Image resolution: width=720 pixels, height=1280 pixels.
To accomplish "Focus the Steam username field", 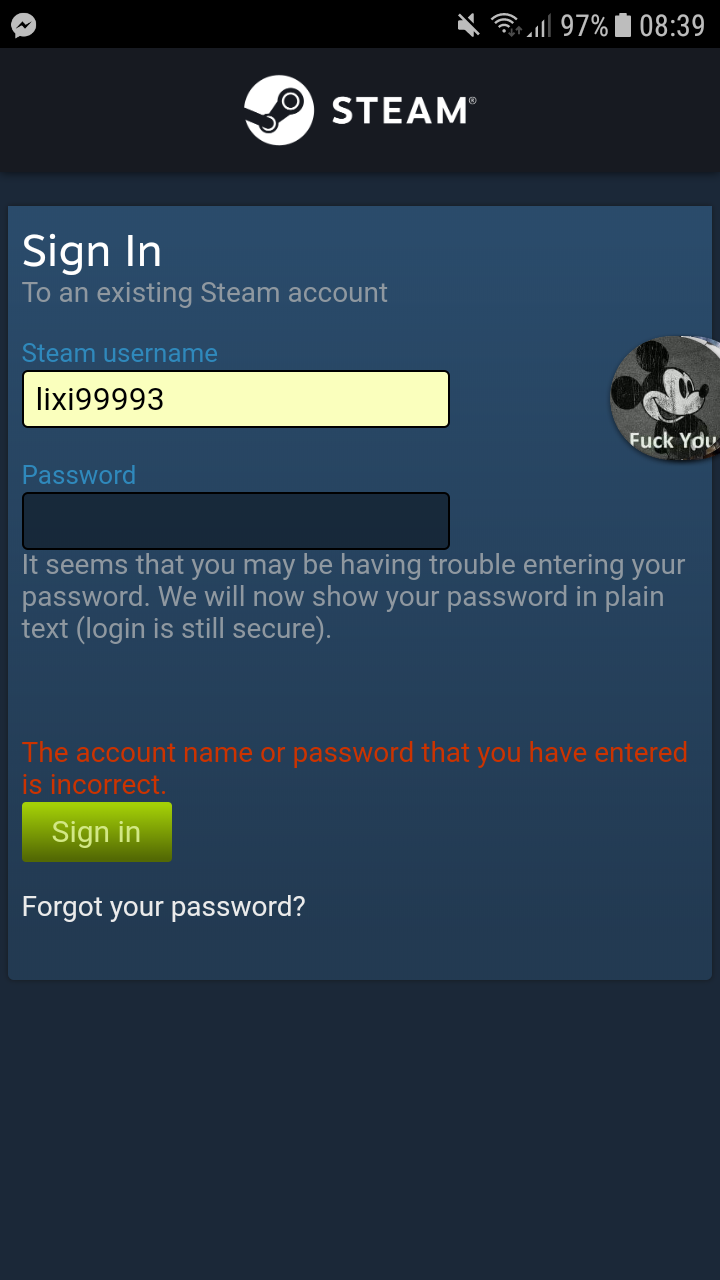I will click(236, 399).
